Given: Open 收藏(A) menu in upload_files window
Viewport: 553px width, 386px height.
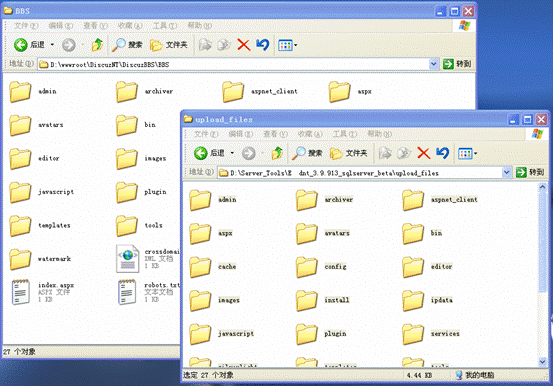Looking at the screenshot, I should 310,134.
